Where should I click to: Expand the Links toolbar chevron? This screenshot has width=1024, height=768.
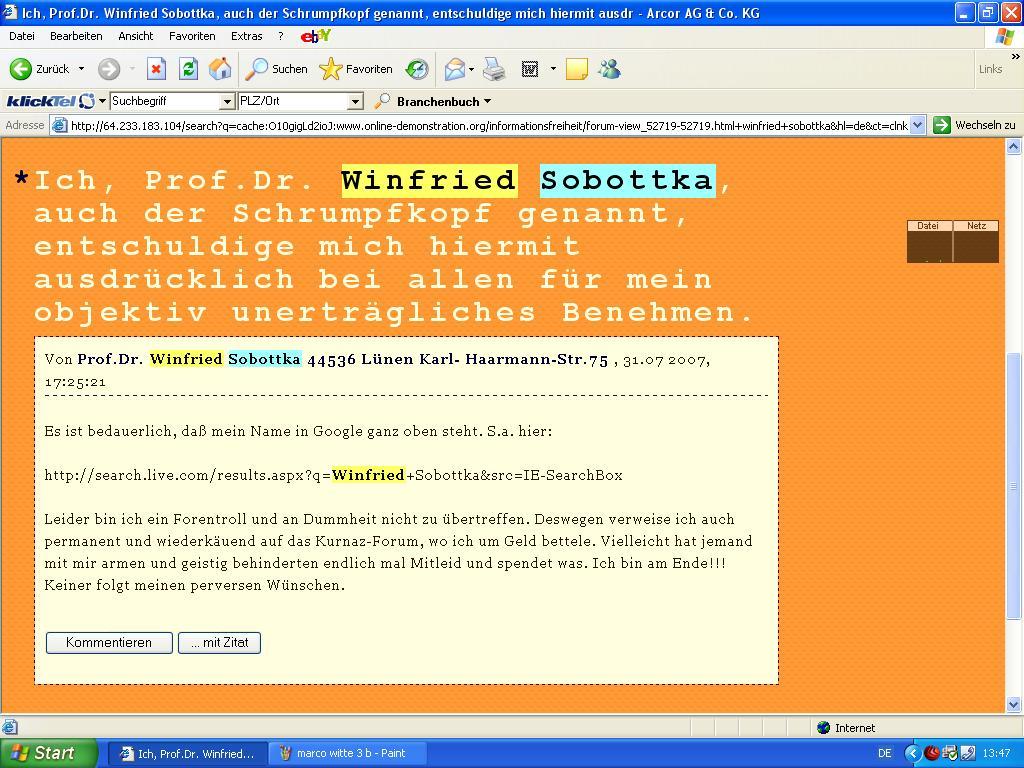pos(1015,57)
